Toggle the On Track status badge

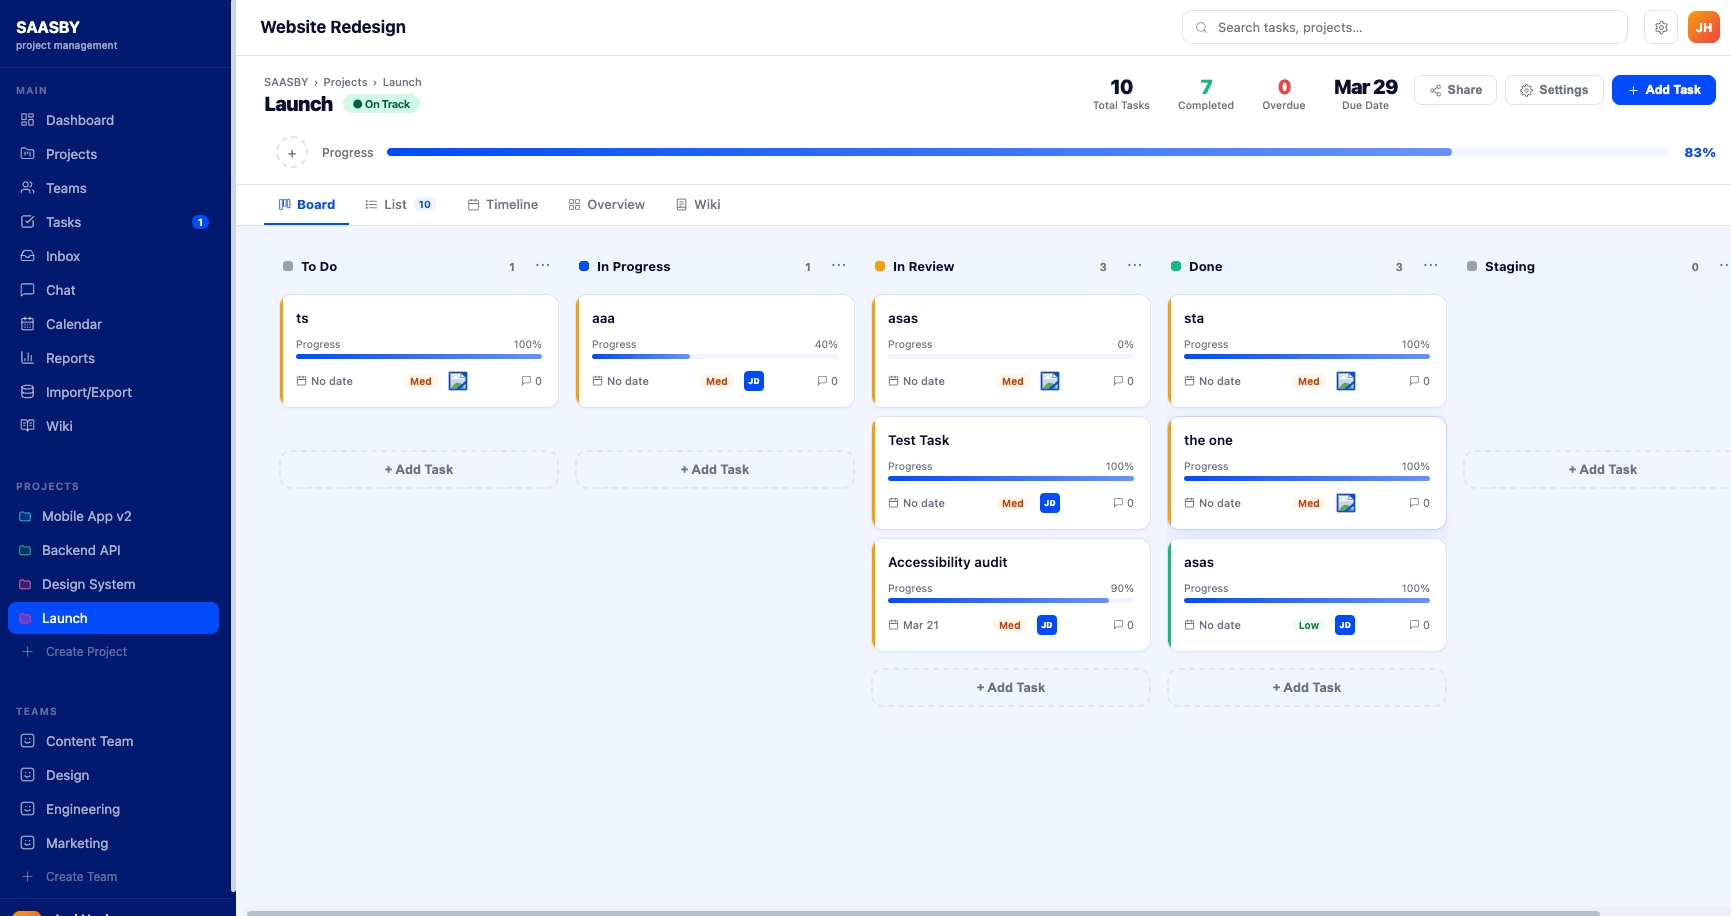[x=381, y=103]
